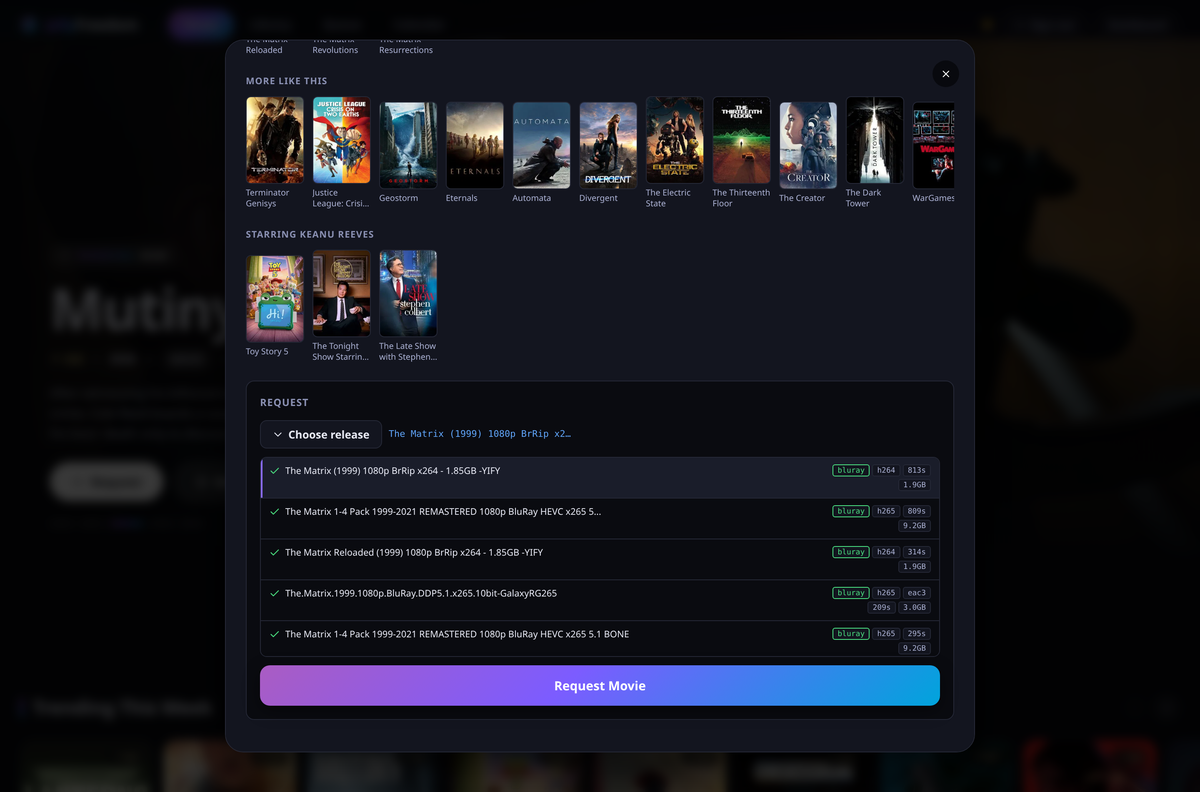Click the eac3 tag on GalaxyRG265 release
This screenshot has height=792, width=1200.
click(x=917, y=593)
